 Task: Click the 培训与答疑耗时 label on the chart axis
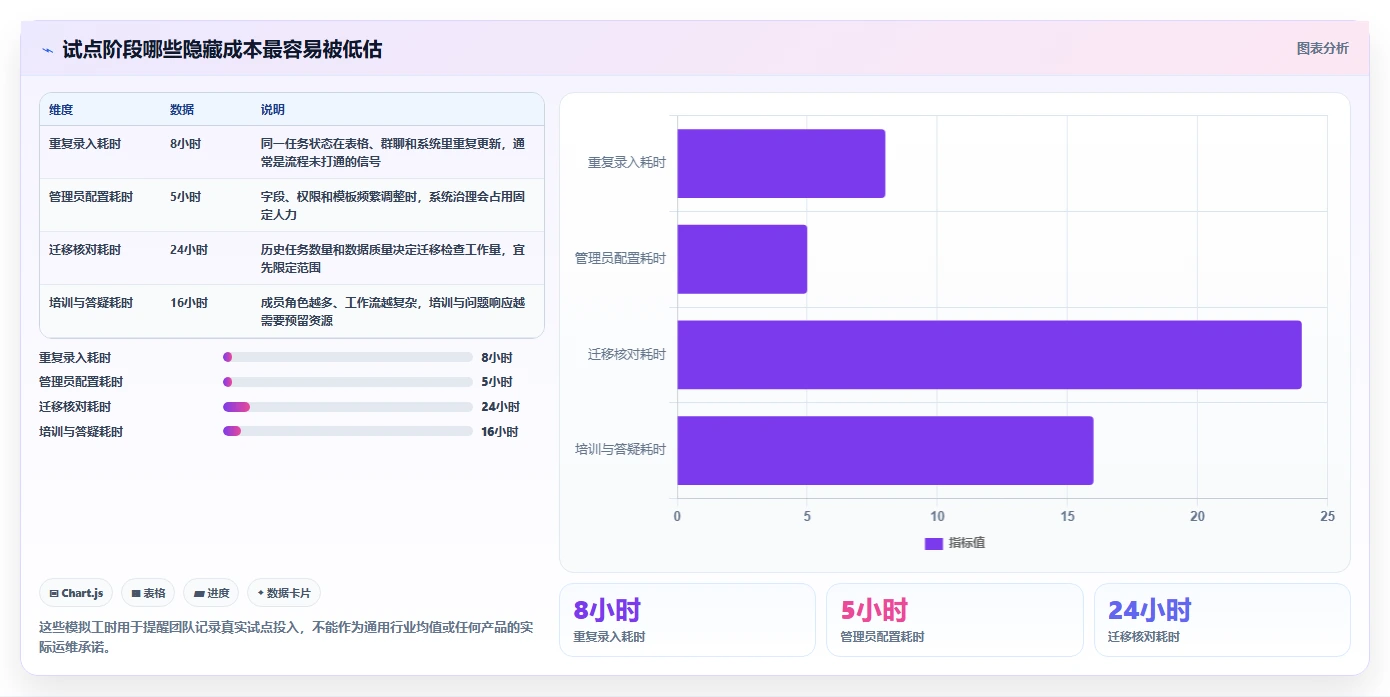point(620,450)
